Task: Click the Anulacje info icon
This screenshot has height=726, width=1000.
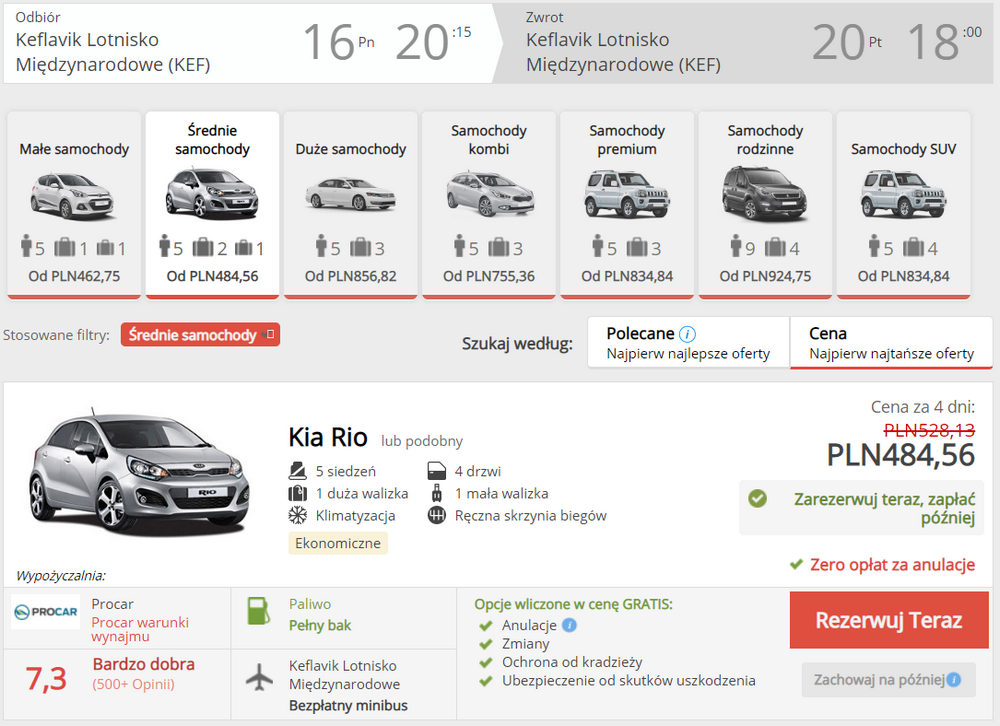Action: [x=570, y=625]
